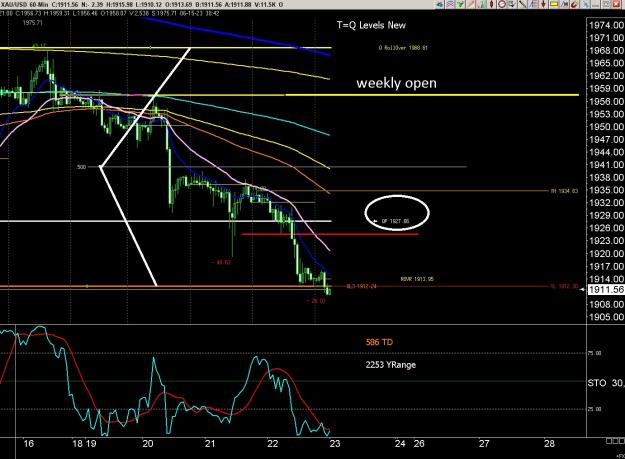Click the 1905.00 price axis value
The height and width of the screenshot is (459, 625).
pos(606,317)
